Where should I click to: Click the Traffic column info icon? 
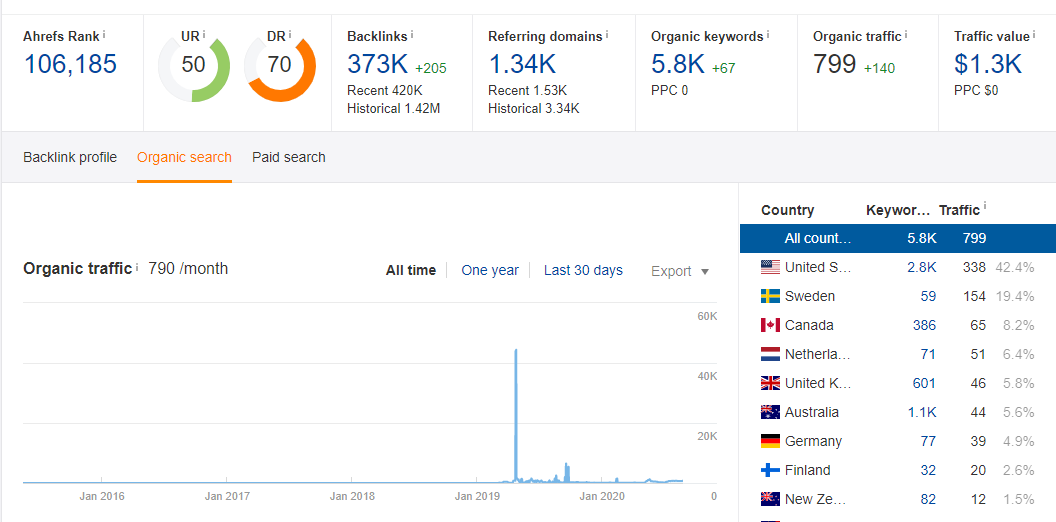[985, 206]
